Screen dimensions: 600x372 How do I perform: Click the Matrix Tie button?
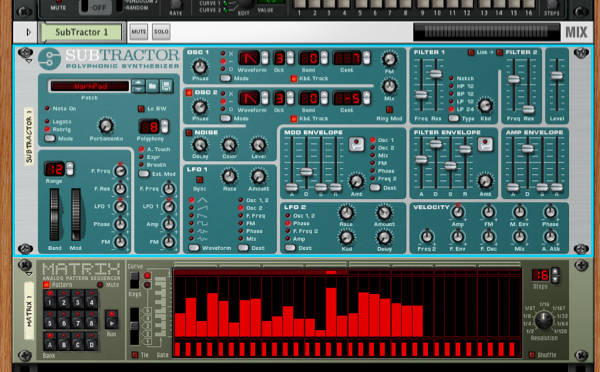click(x=135, y=355)
